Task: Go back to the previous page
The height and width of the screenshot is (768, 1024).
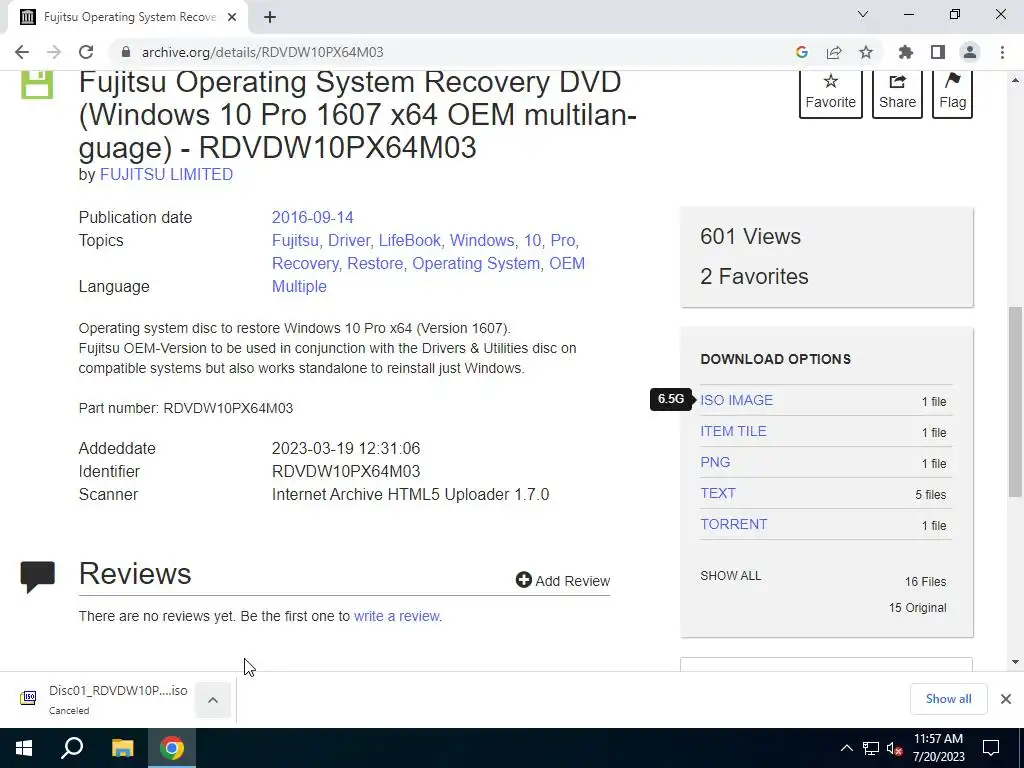Action: click(22, 52)
